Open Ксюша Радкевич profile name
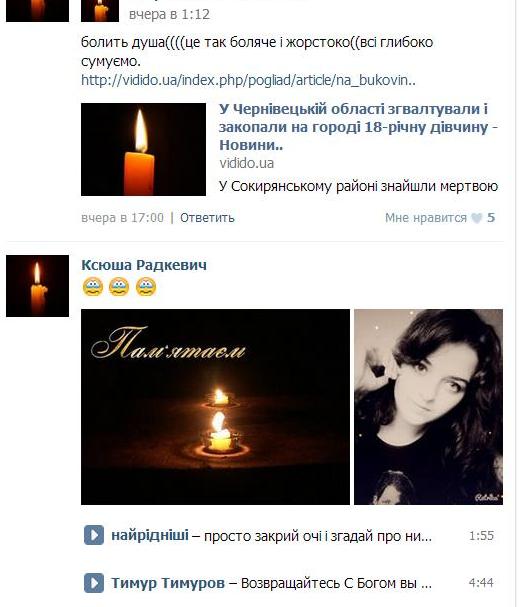The width and height of the screenshot is (519, 607). pyautogui.click(x=144, y=265)
